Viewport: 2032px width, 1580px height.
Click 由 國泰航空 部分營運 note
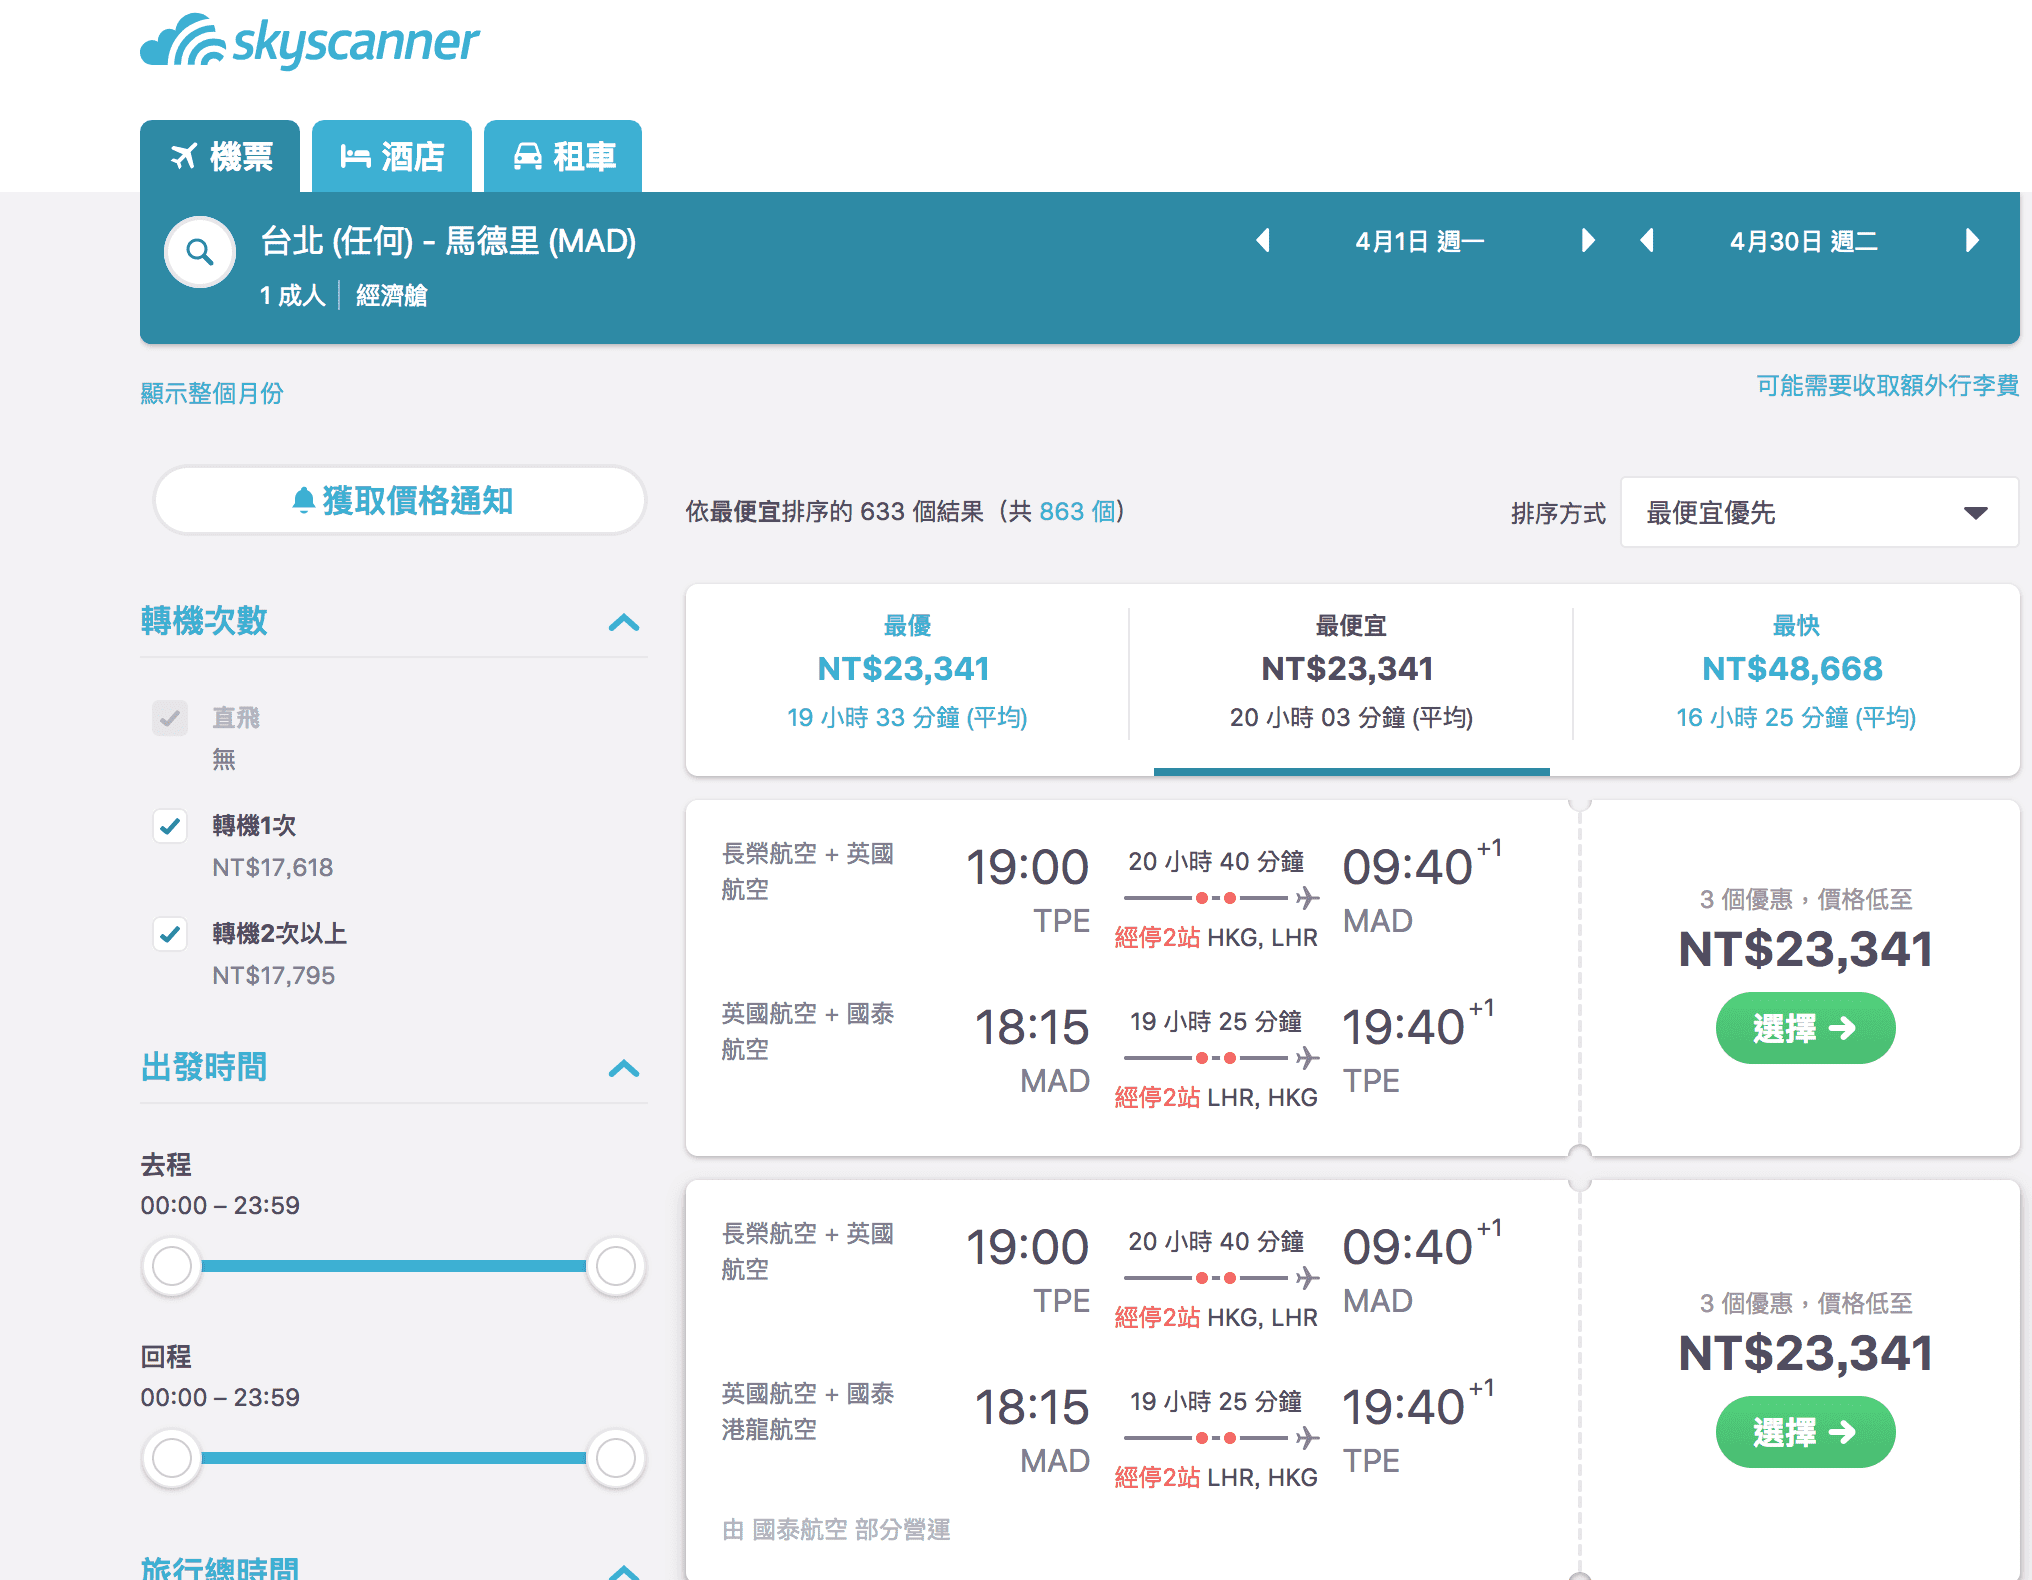(836, 1529)
